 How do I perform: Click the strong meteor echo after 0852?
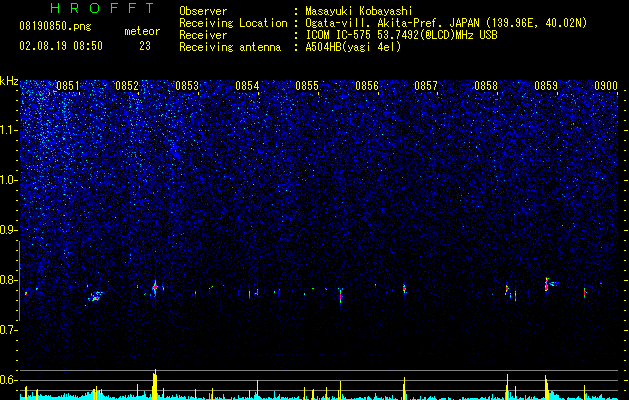pos(155,288)
